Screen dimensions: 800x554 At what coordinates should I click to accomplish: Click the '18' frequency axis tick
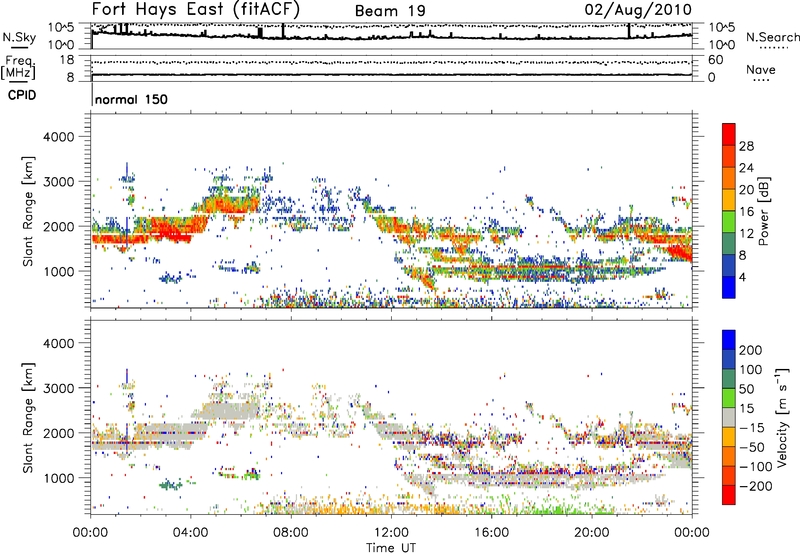66,60
